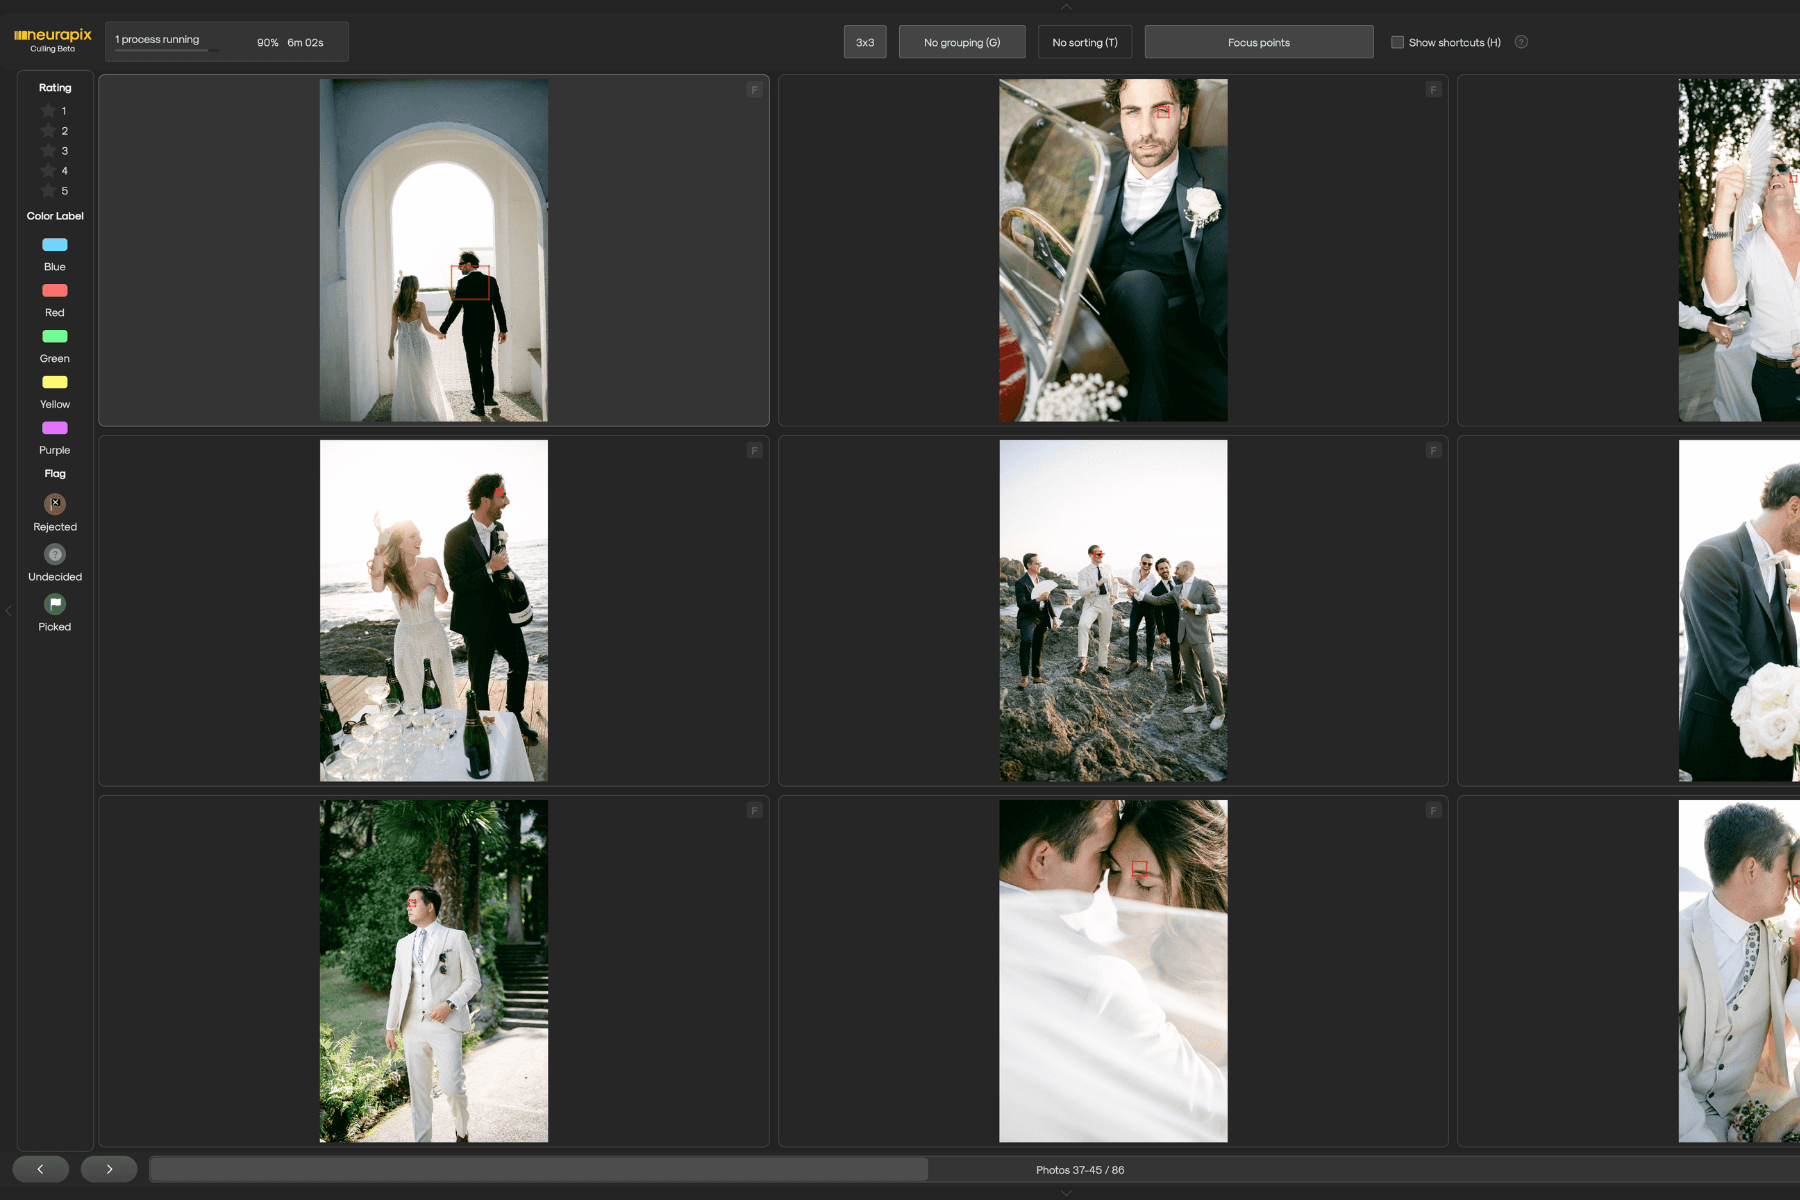Open the 1 process running status

click(x=227, y=42)
